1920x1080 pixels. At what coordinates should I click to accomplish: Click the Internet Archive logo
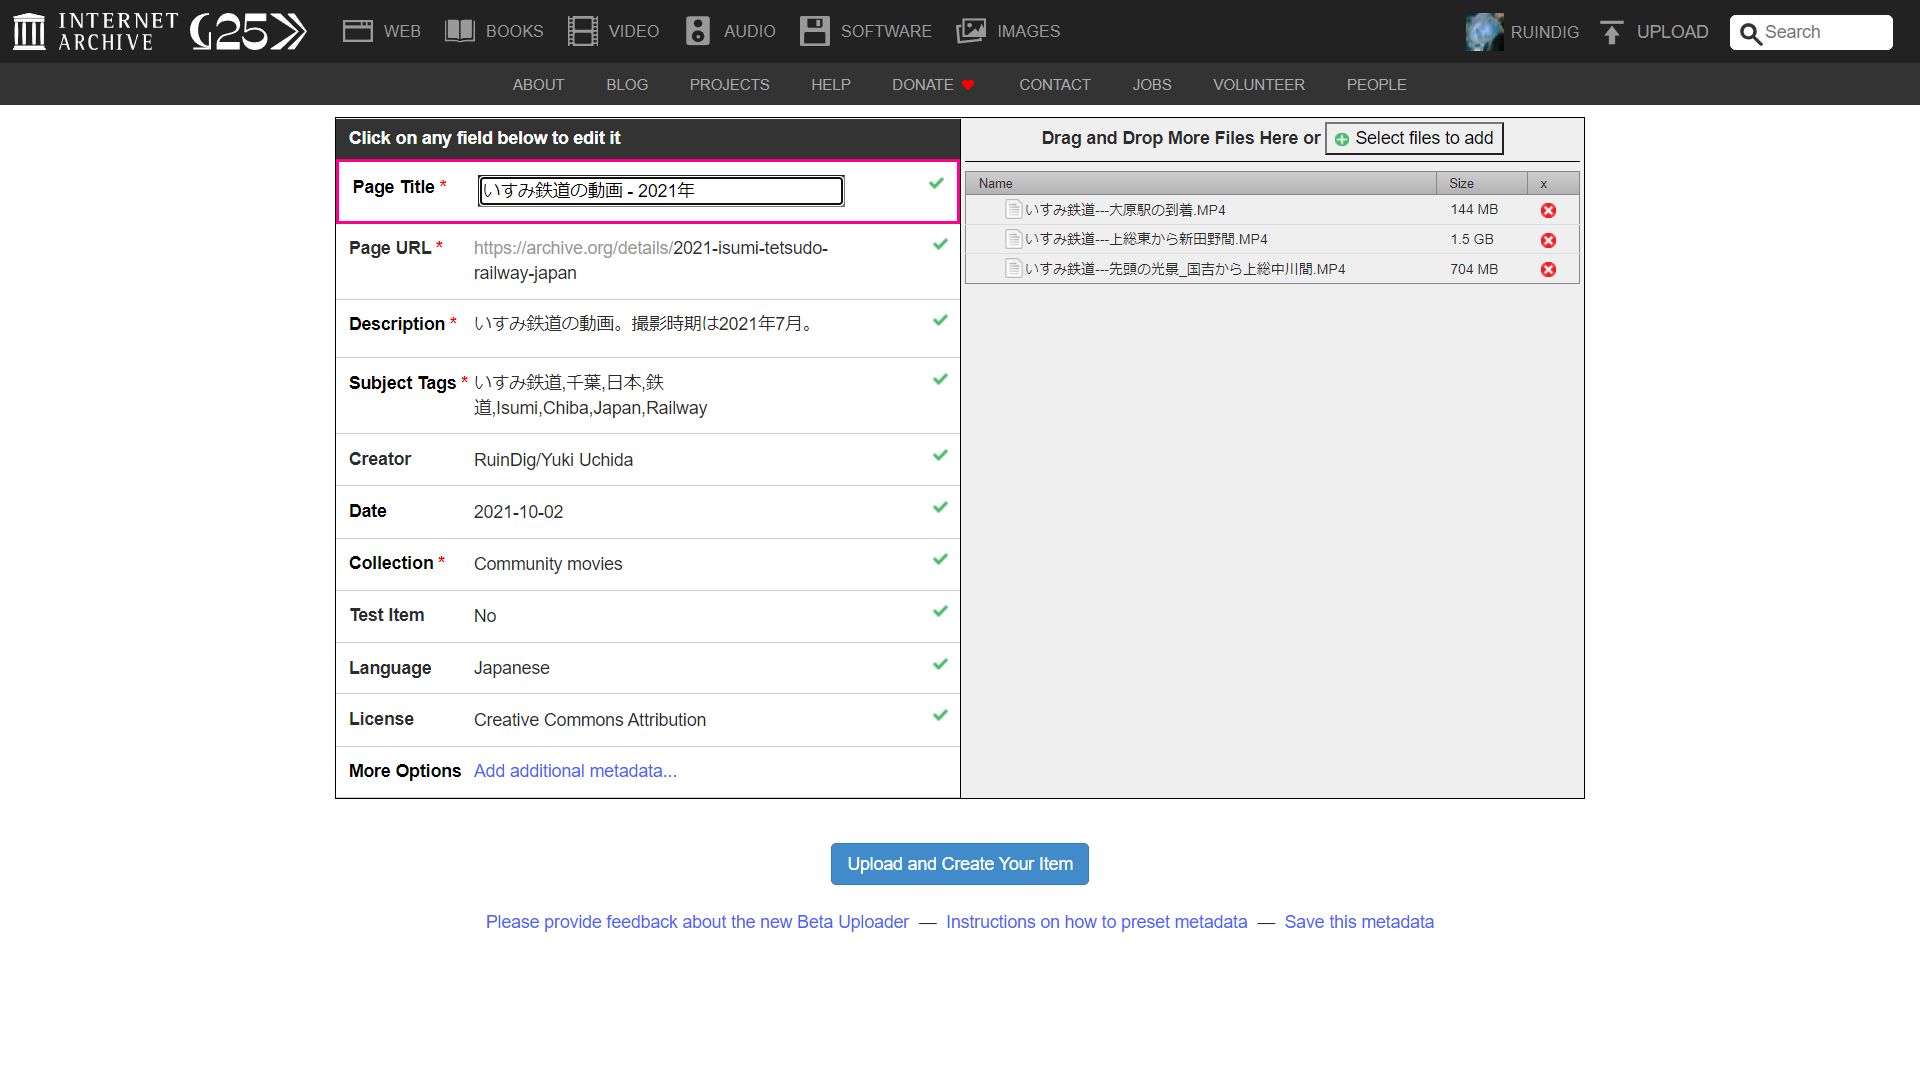pyautogui.click(x=96, y=31)
